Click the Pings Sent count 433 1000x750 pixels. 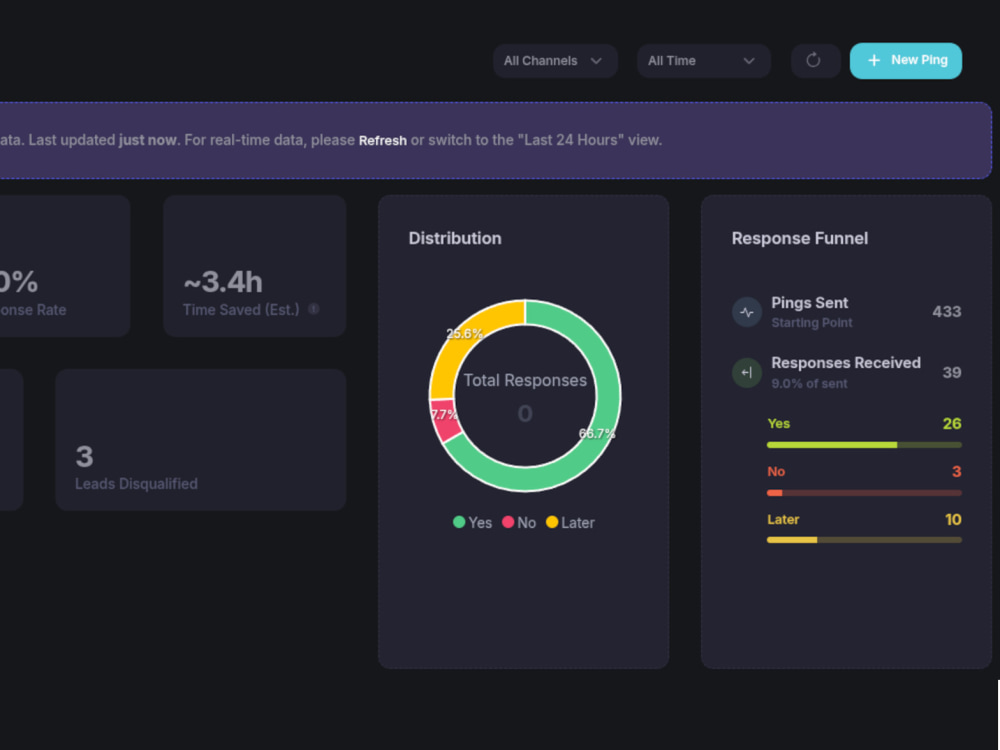pyautogui.click(x=946, y=311)
